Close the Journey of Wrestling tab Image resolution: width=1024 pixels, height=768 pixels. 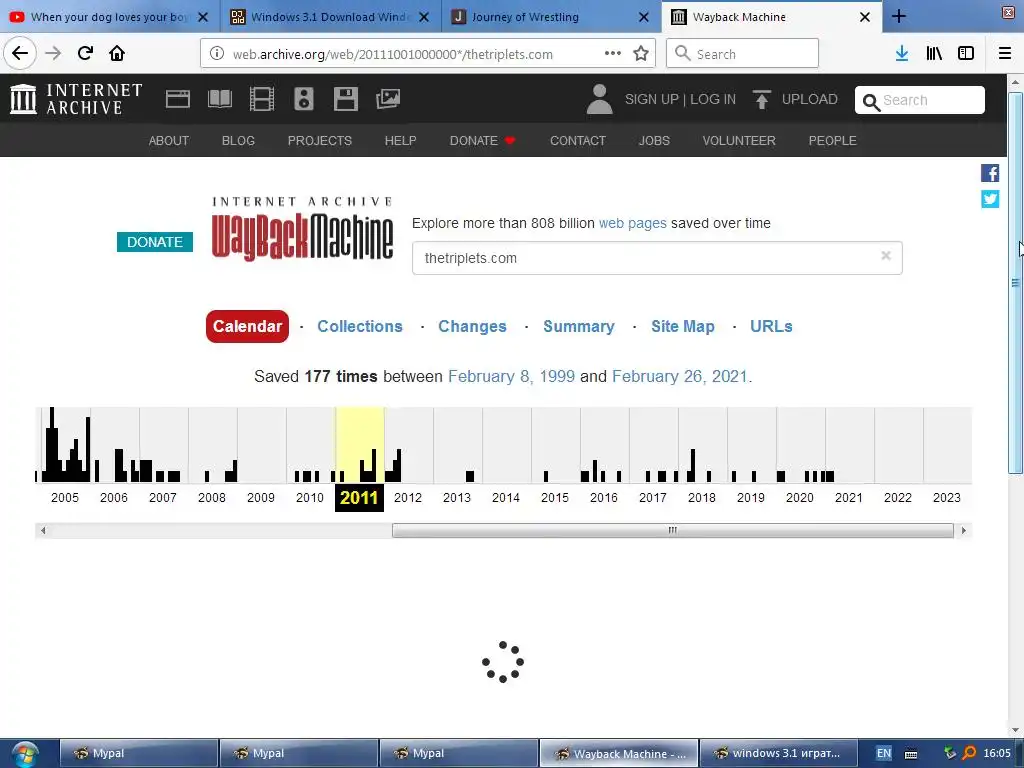(x=644, y=17)
